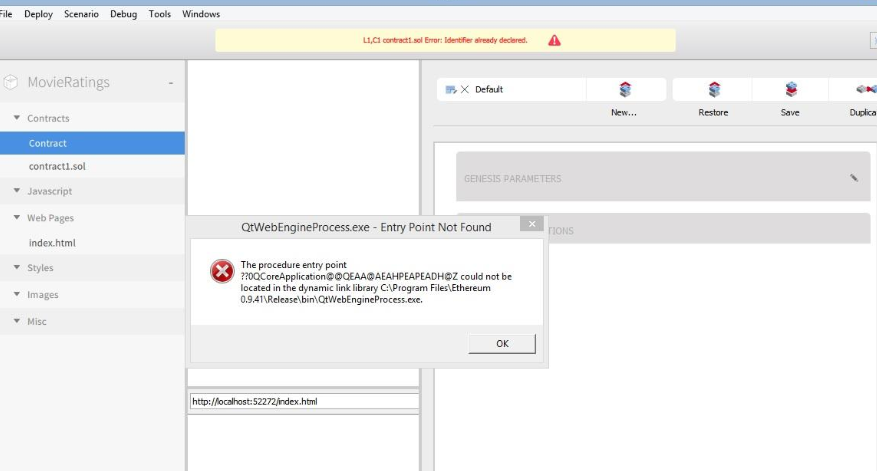Click the edit scenario icon before Default
Viewport: 877px width, 471px height.
pyautogui.click(x=451, y=90)
